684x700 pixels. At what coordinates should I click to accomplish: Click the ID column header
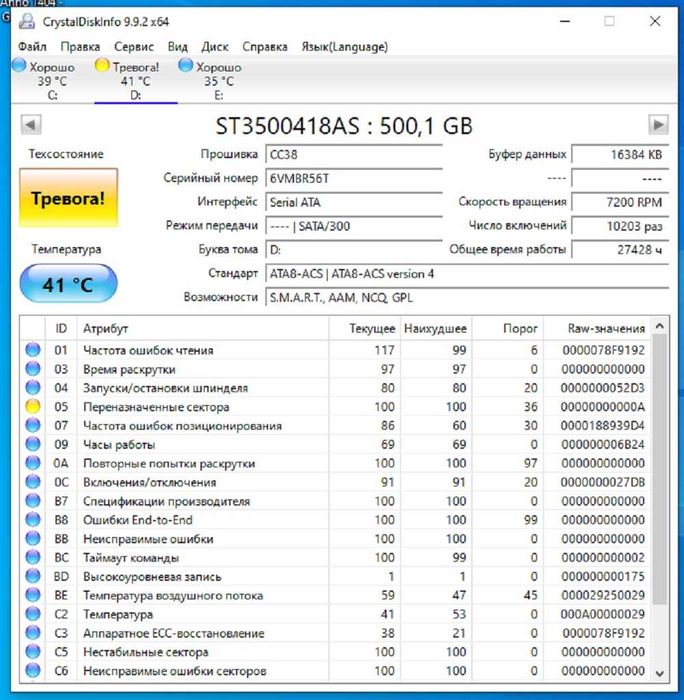[x=61, y=329]
